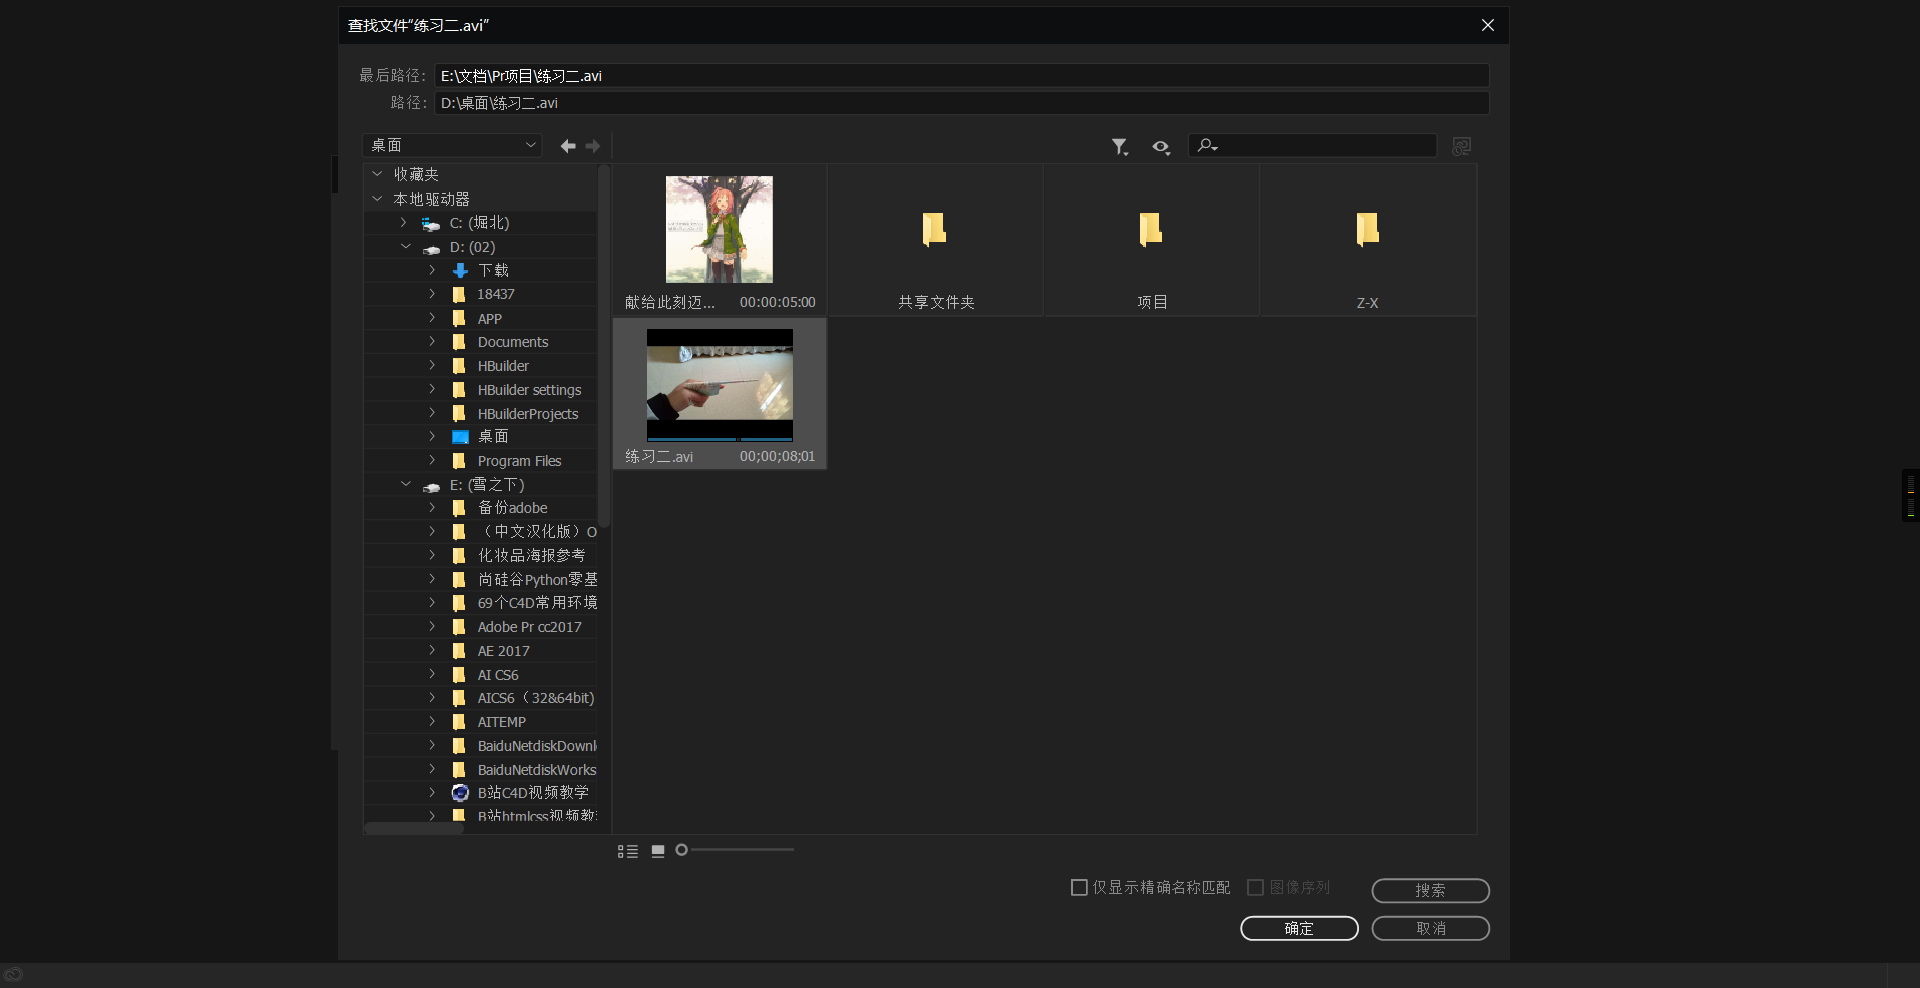Viewport: 1920px width, 988px height.
Task: Close the 查找文件 dialog
Action: click(x=1488, y=25)
